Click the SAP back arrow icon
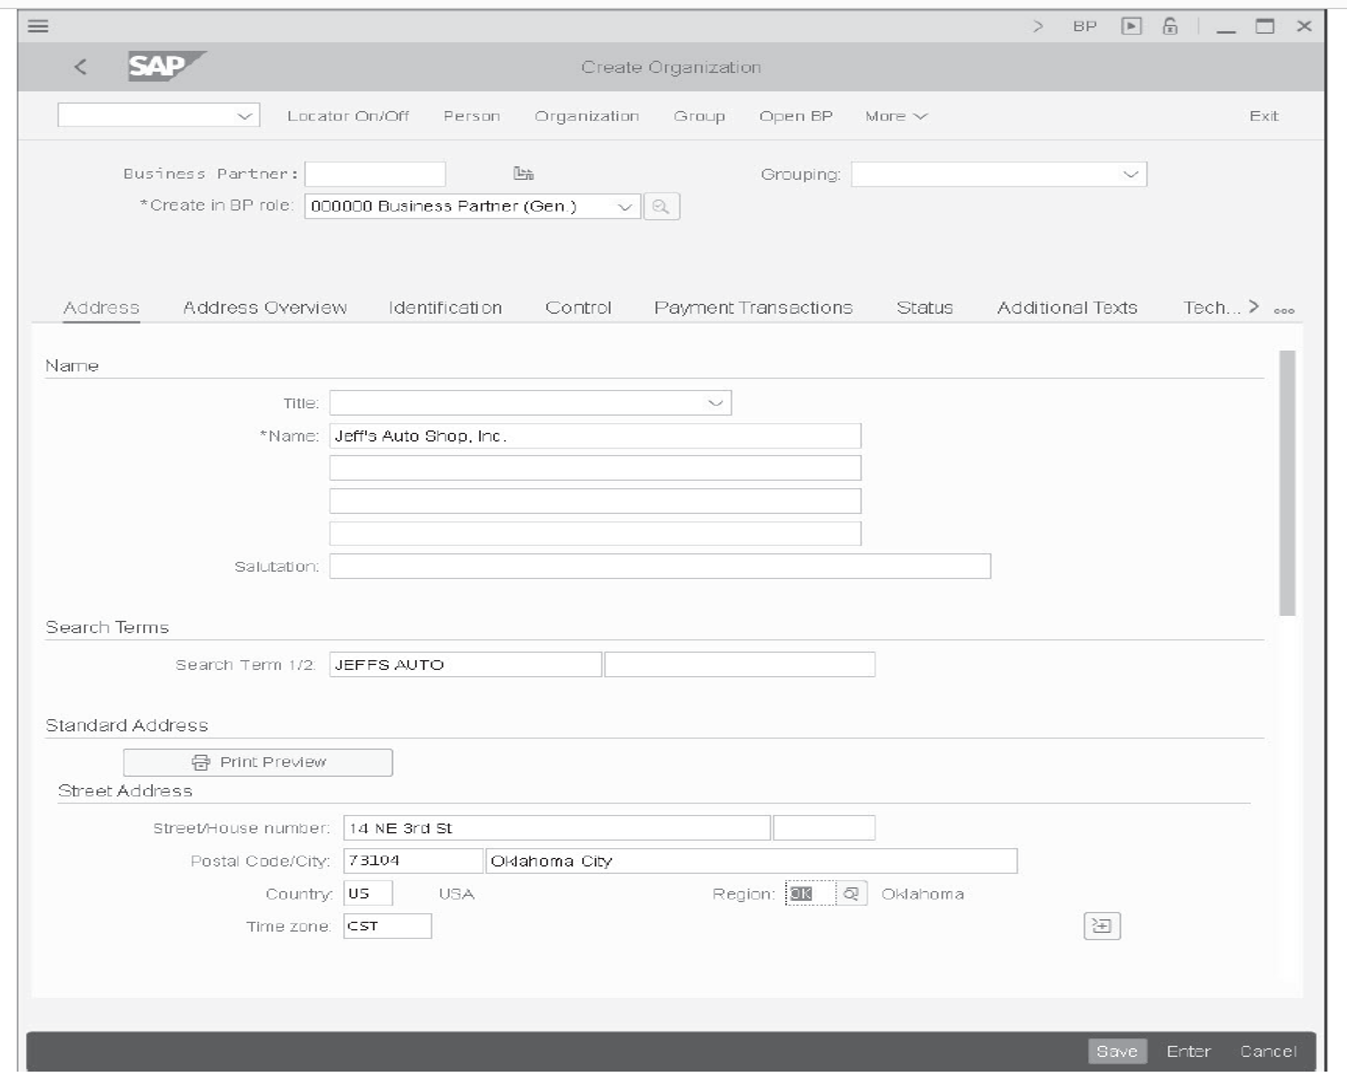The height and width of the screenshot is (1079, 1347). (80, 67)
